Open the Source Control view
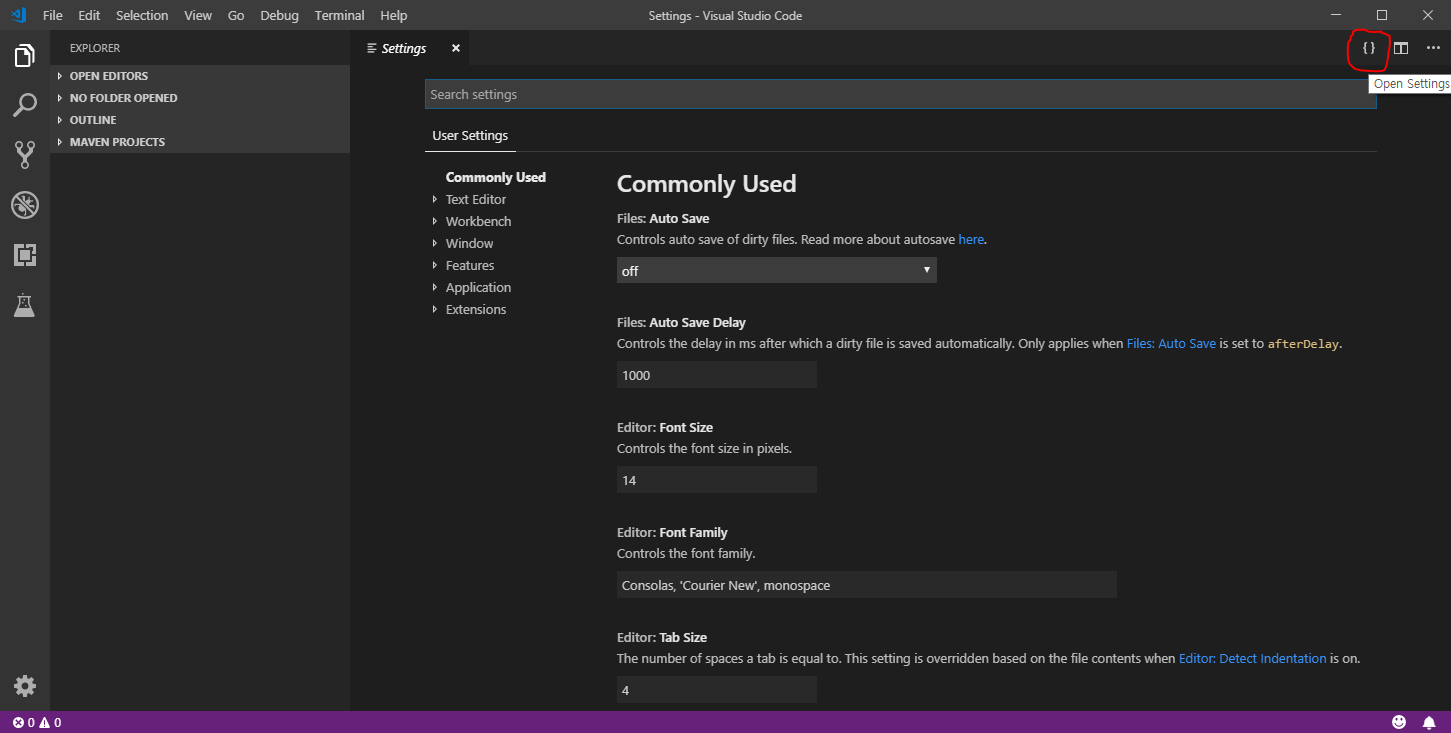This screenshot has height=733, width=1451. (x=25, y=155)
